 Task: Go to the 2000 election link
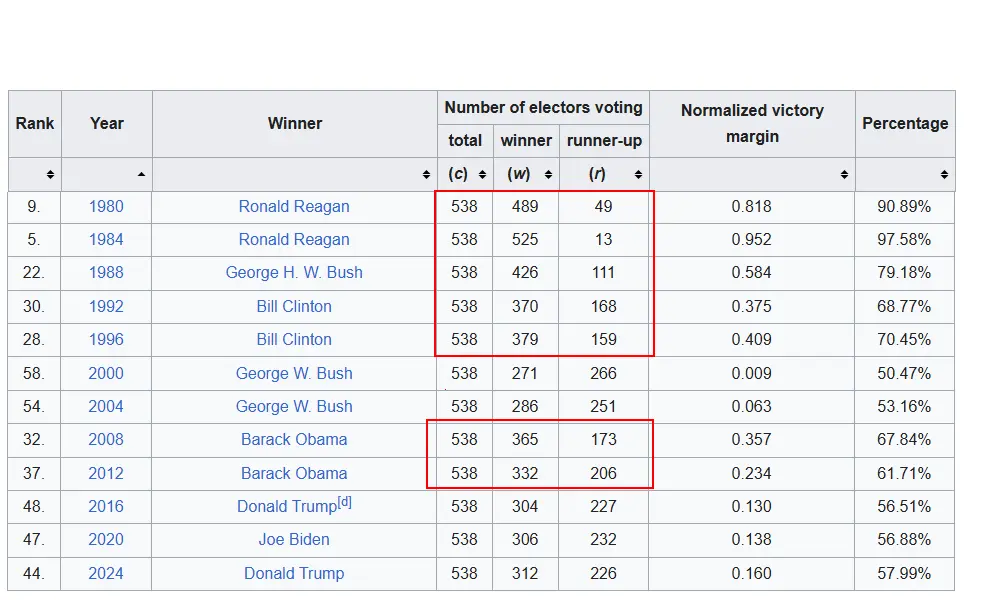[x=106, y=373]
